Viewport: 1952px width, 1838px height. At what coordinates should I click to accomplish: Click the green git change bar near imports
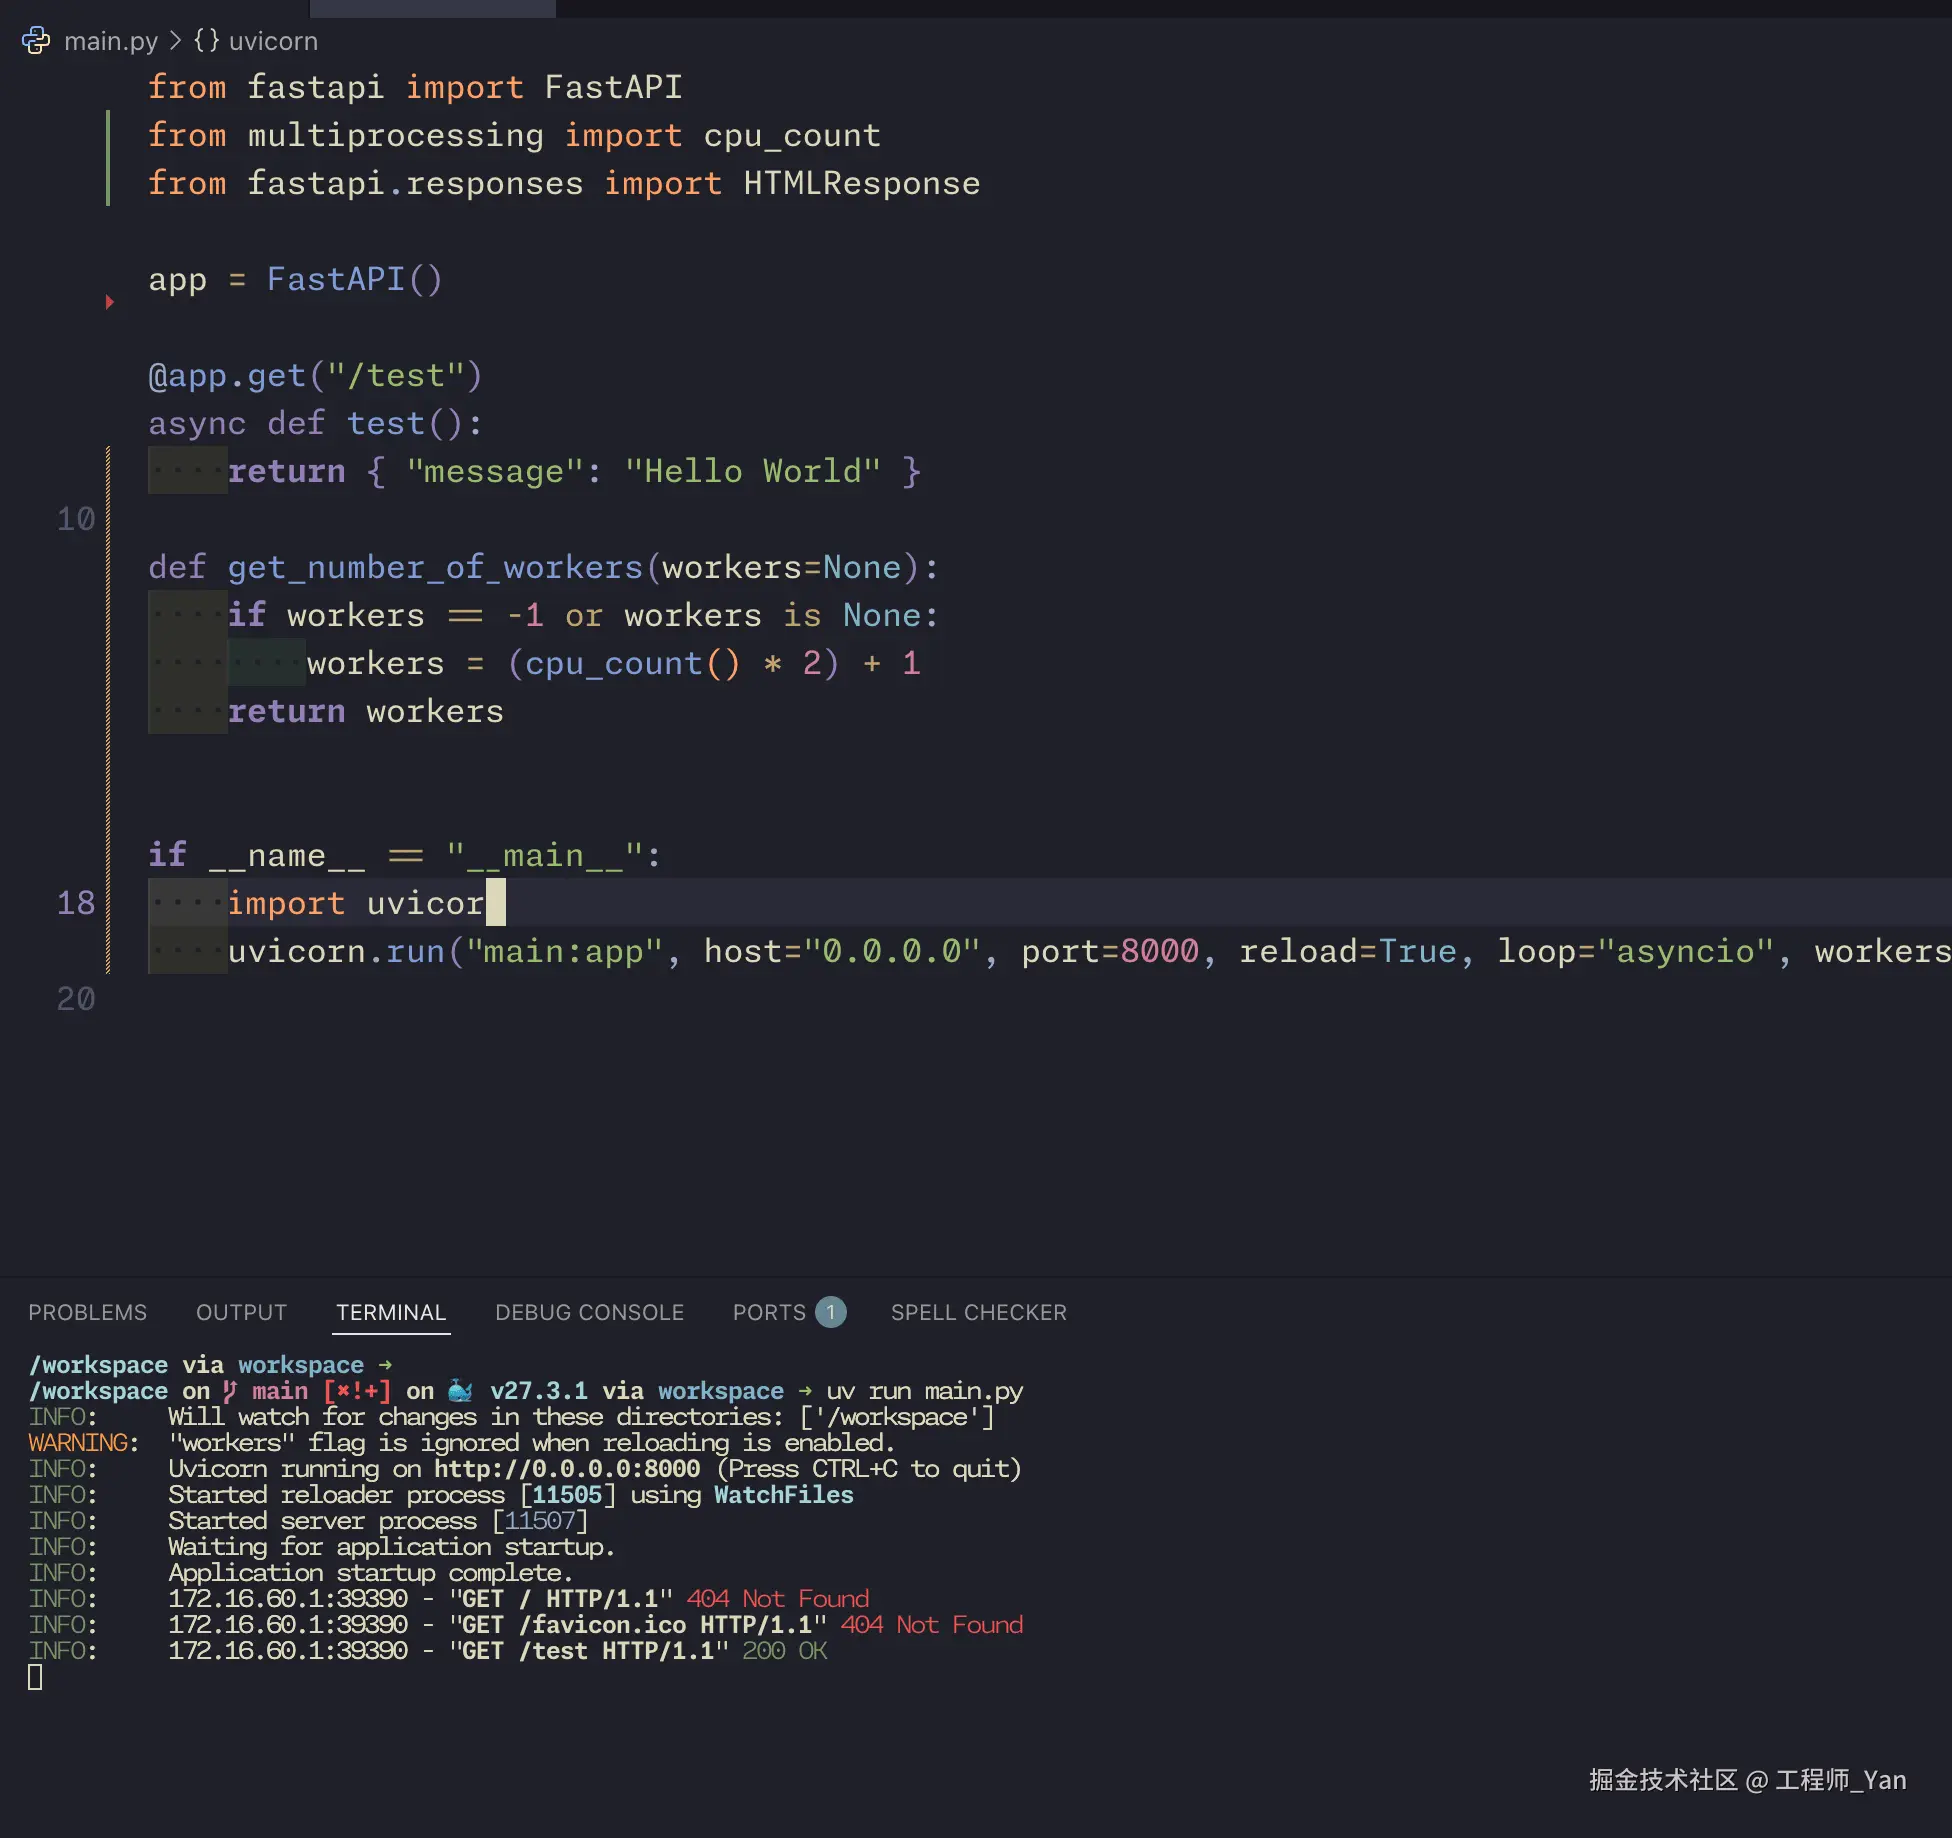click(108, 159)
